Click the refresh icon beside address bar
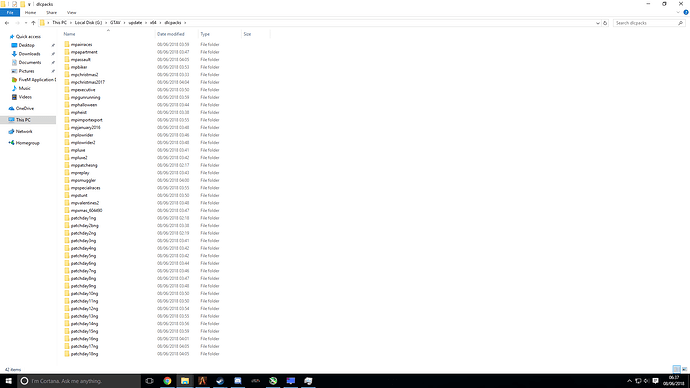 click(x=605, y=23)
